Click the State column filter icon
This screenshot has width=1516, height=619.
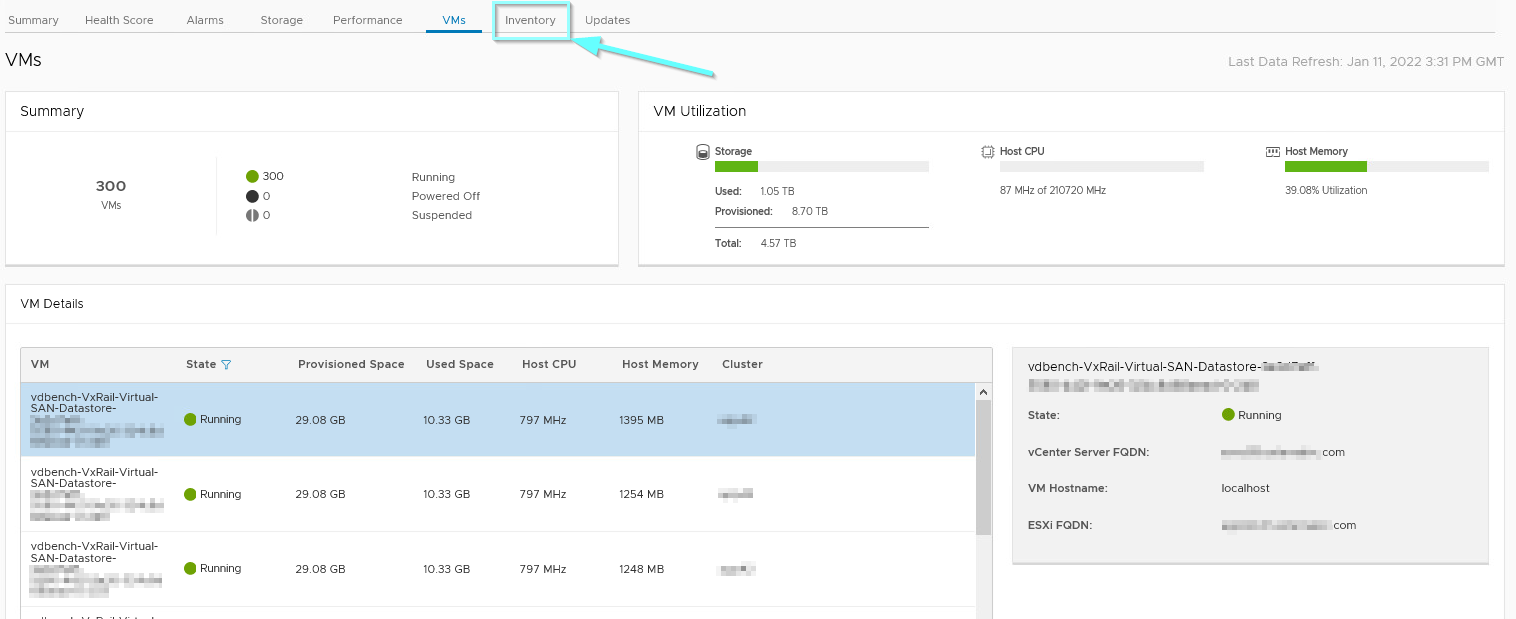pos(226,365)
